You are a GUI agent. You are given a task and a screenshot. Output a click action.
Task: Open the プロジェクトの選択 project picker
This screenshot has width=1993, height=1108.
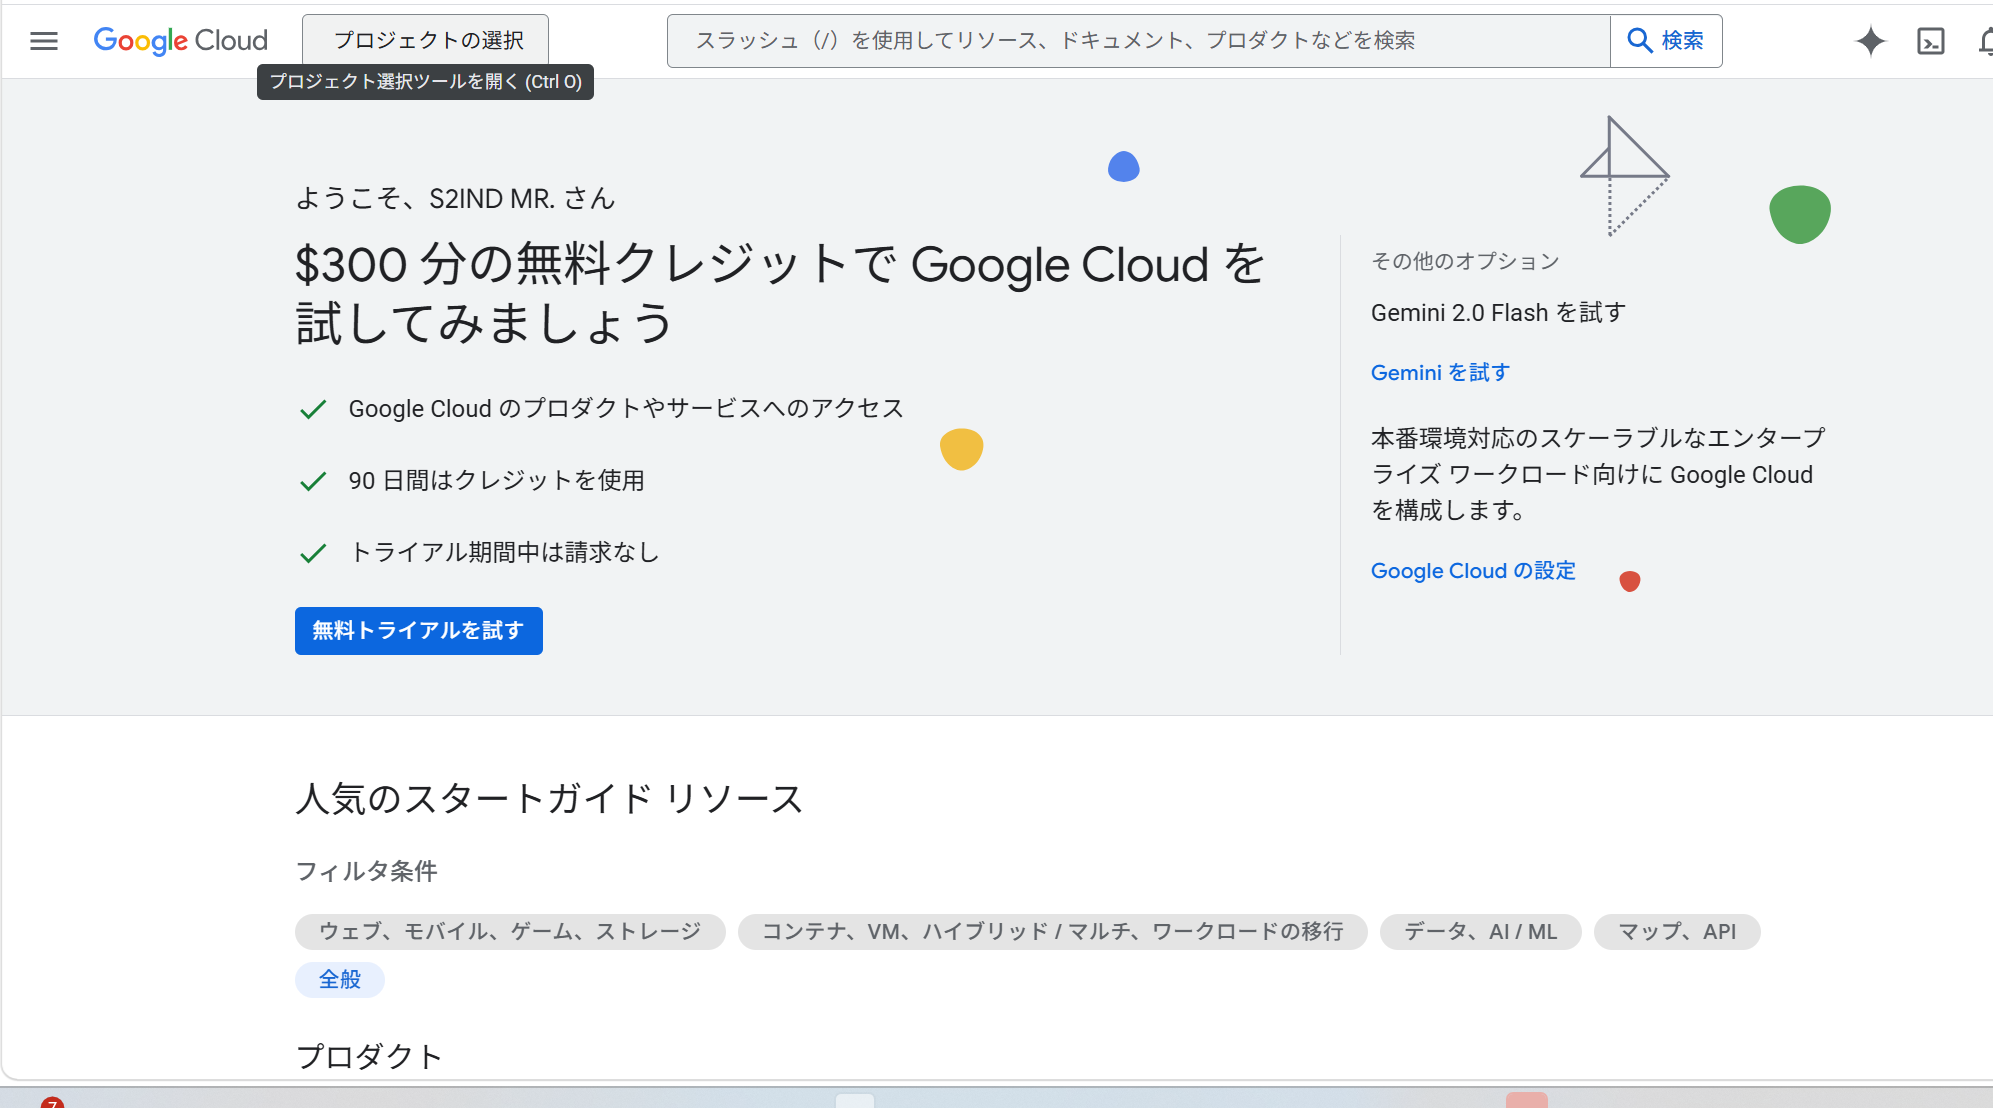coord(426,40)
